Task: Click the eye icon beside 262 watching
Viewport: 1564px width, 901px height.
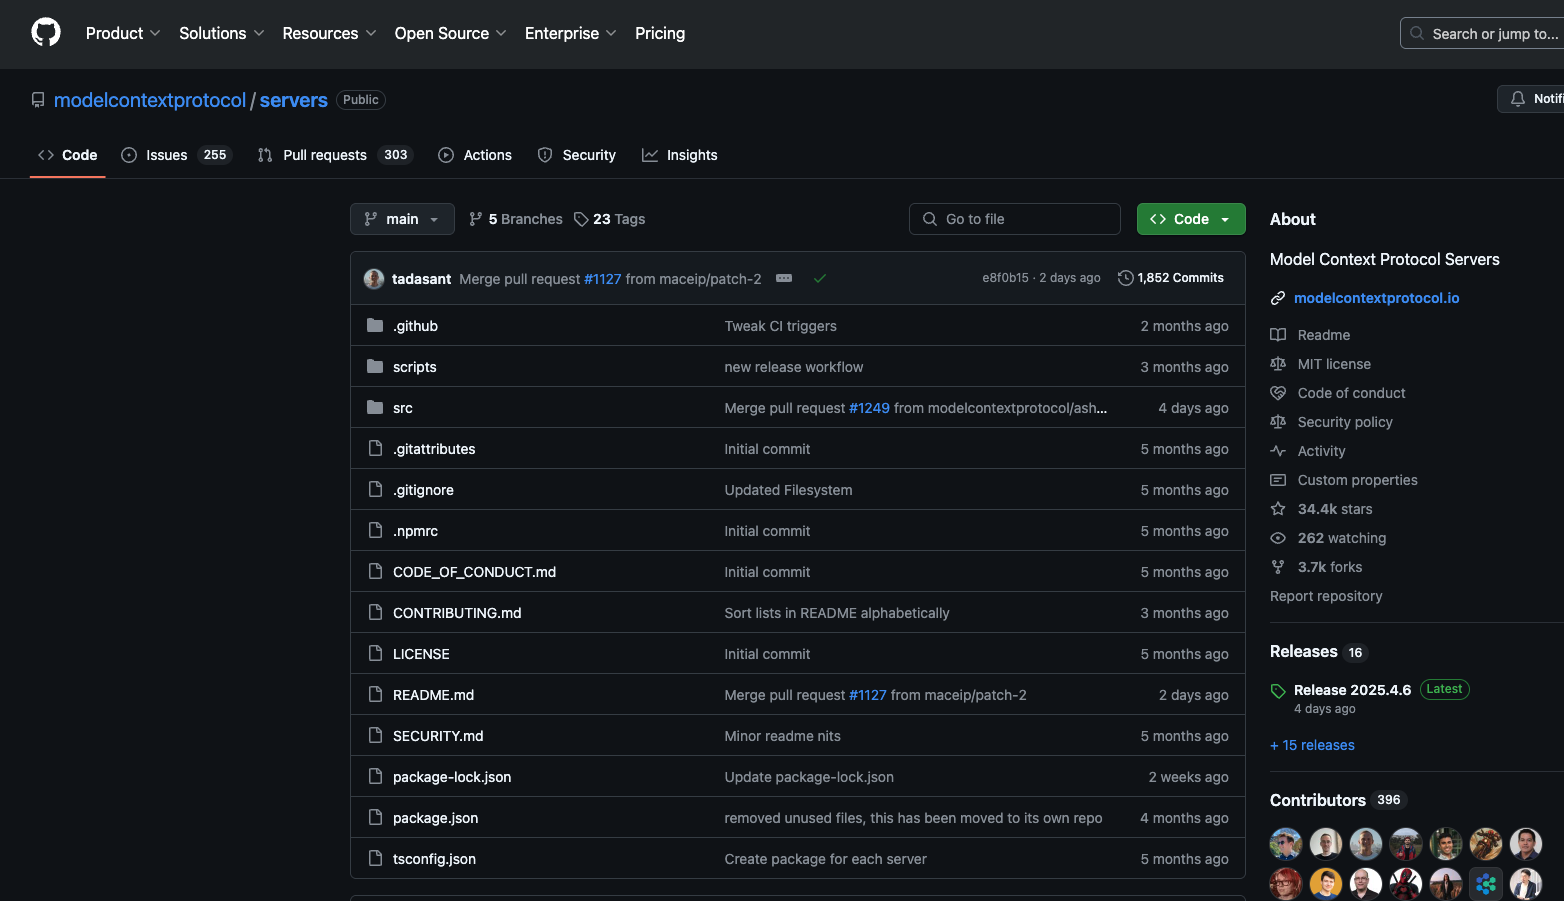Action: (x=1278, y=538)
